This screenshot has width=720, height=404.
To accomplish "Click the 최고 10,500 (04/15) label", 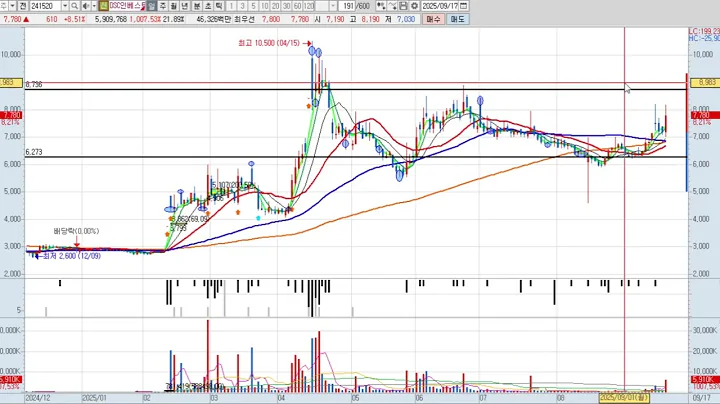I will 269,43.
